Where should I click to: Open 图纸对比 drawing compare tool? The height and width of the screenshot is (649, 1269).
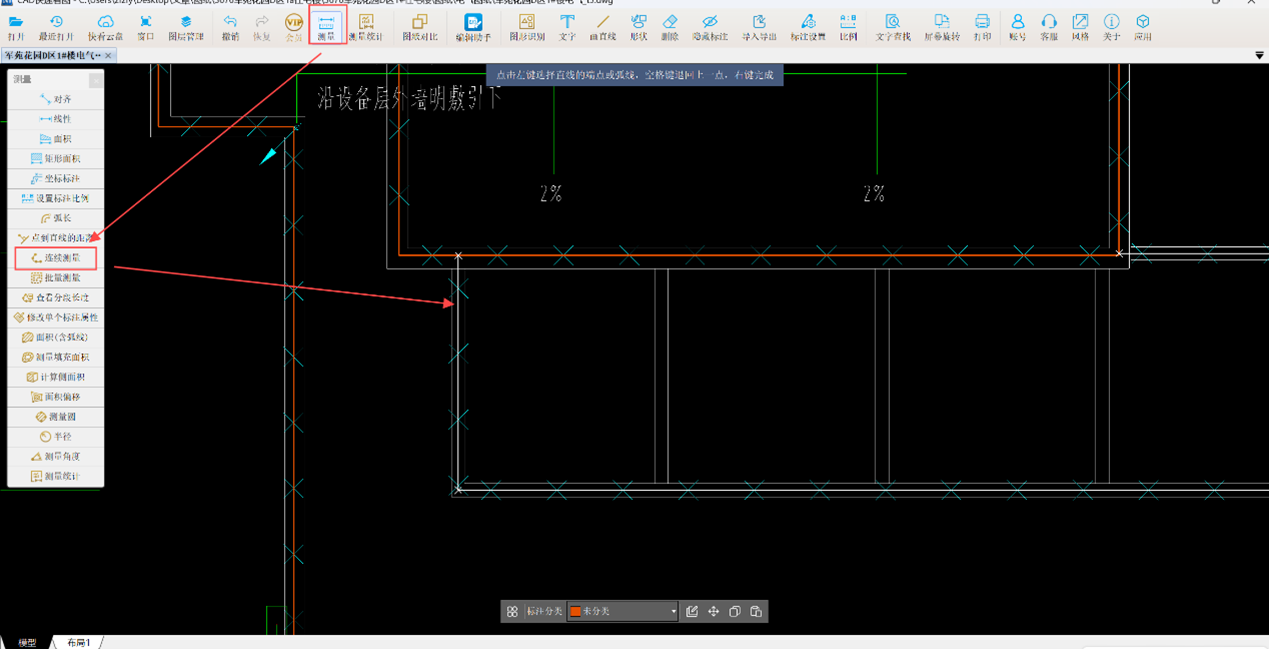[420, 27]
